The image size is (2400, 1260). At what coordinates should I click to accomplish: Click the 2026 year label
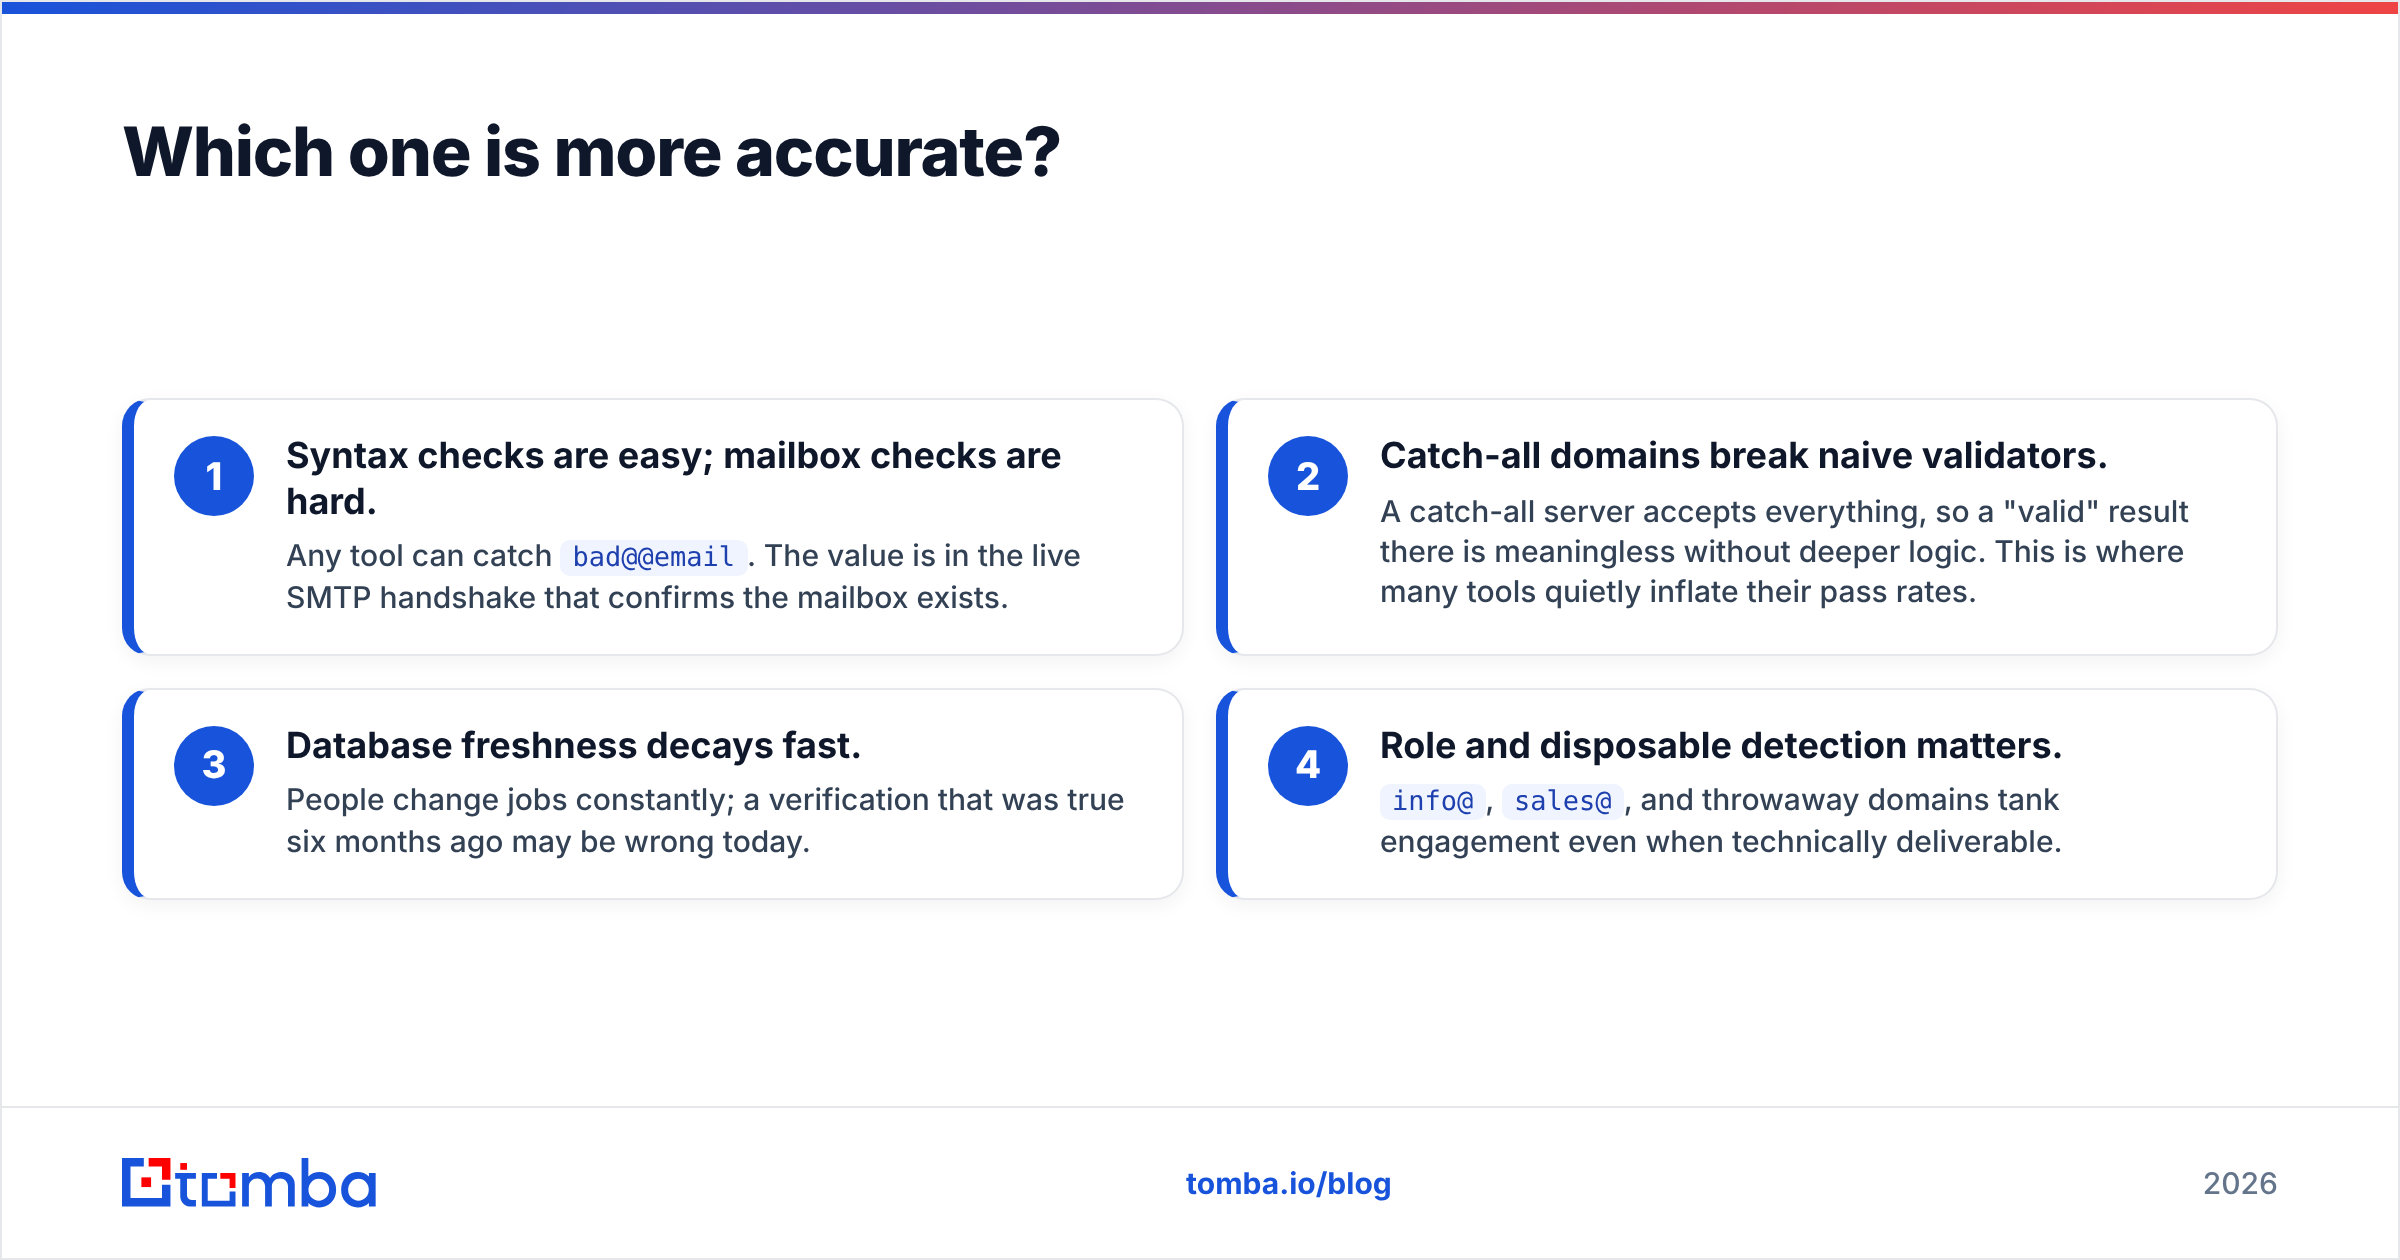pyautogui.click(x=2240, y=1184)
